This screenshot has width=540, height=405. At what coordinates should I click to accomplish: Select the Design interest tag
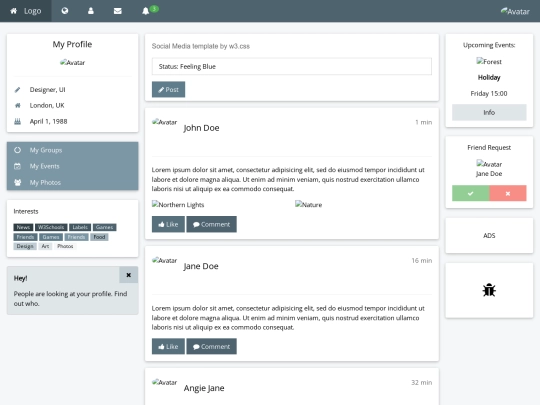[25, 246]
